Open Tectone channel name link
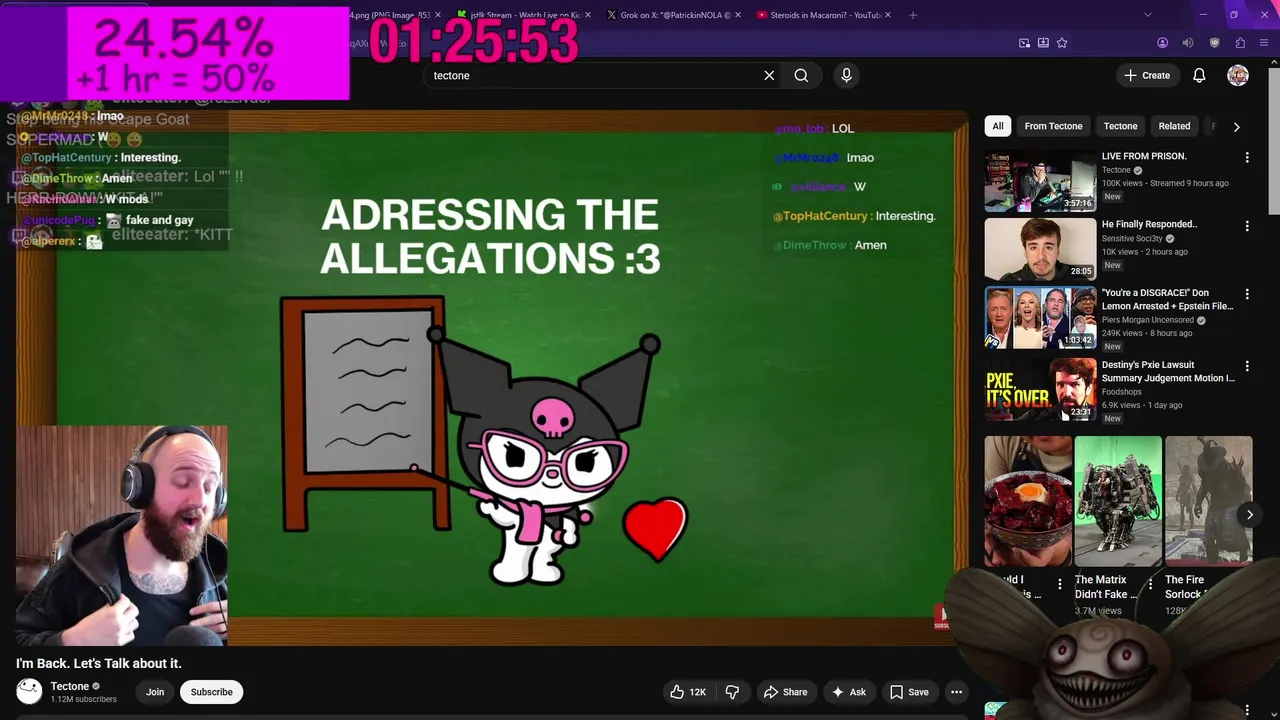Screen dimensions: 1280x720 click(x=70, y=686)
